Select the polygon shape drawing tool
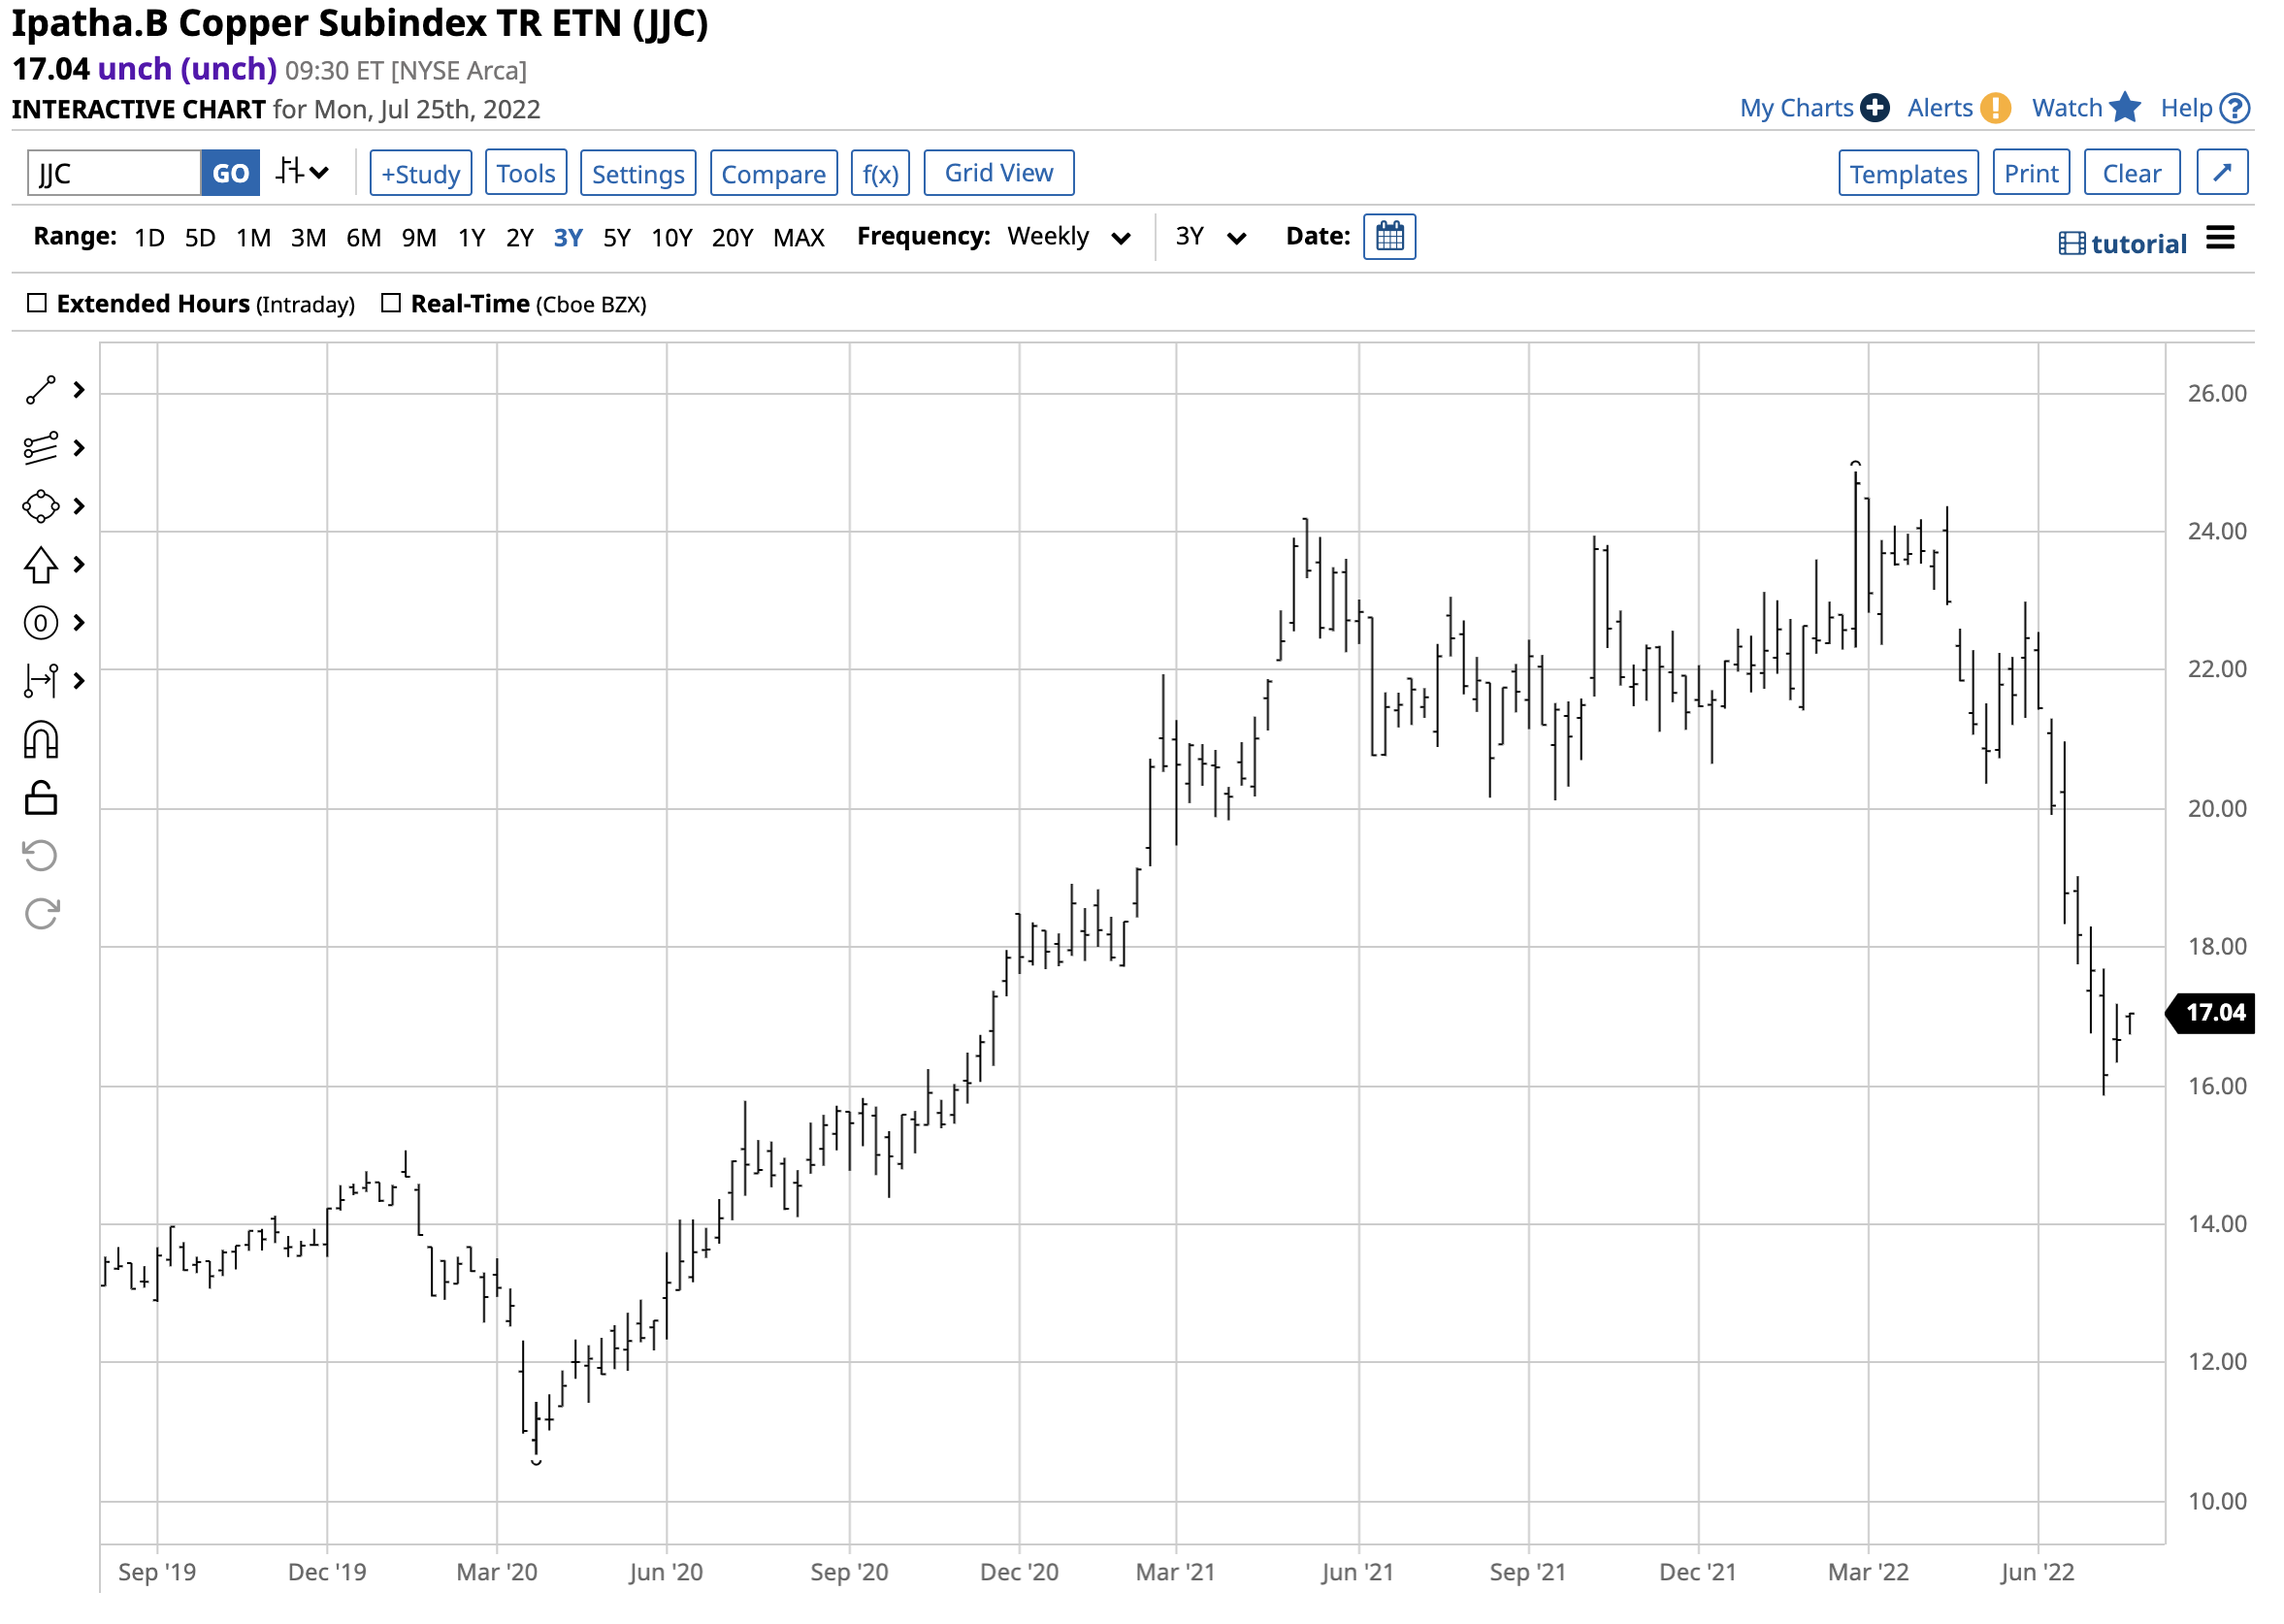The height and width of the screenshot is (1624, 2284). pyautogui.click(x=40, y=507)
